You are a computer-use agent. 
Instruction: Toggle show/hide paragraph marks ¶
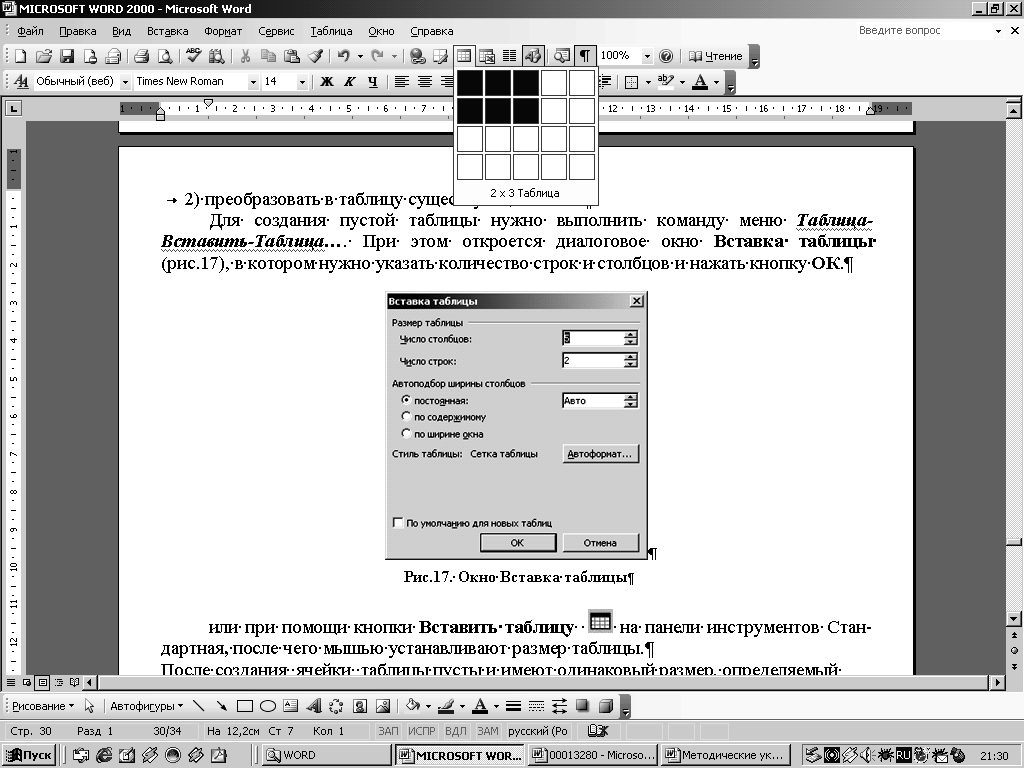585,56
